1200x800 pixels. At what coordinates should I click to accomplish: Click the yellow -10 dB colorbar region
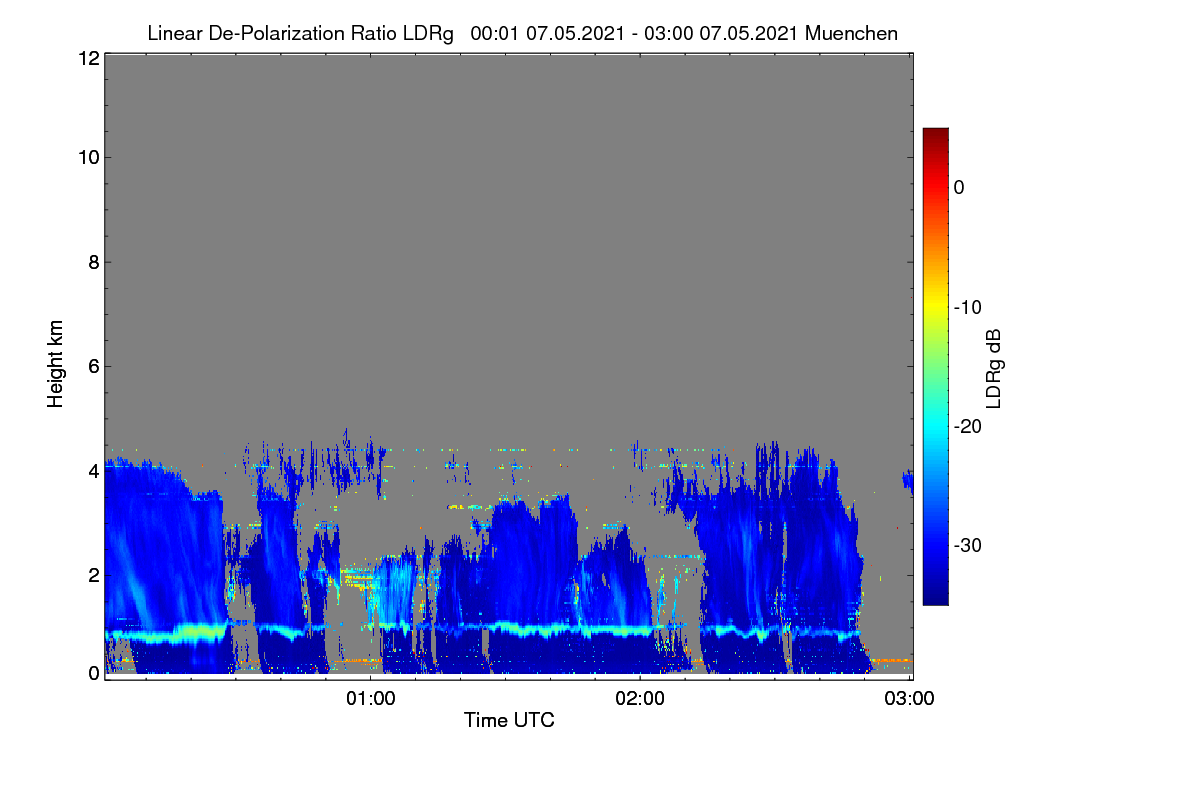[935, 307]
